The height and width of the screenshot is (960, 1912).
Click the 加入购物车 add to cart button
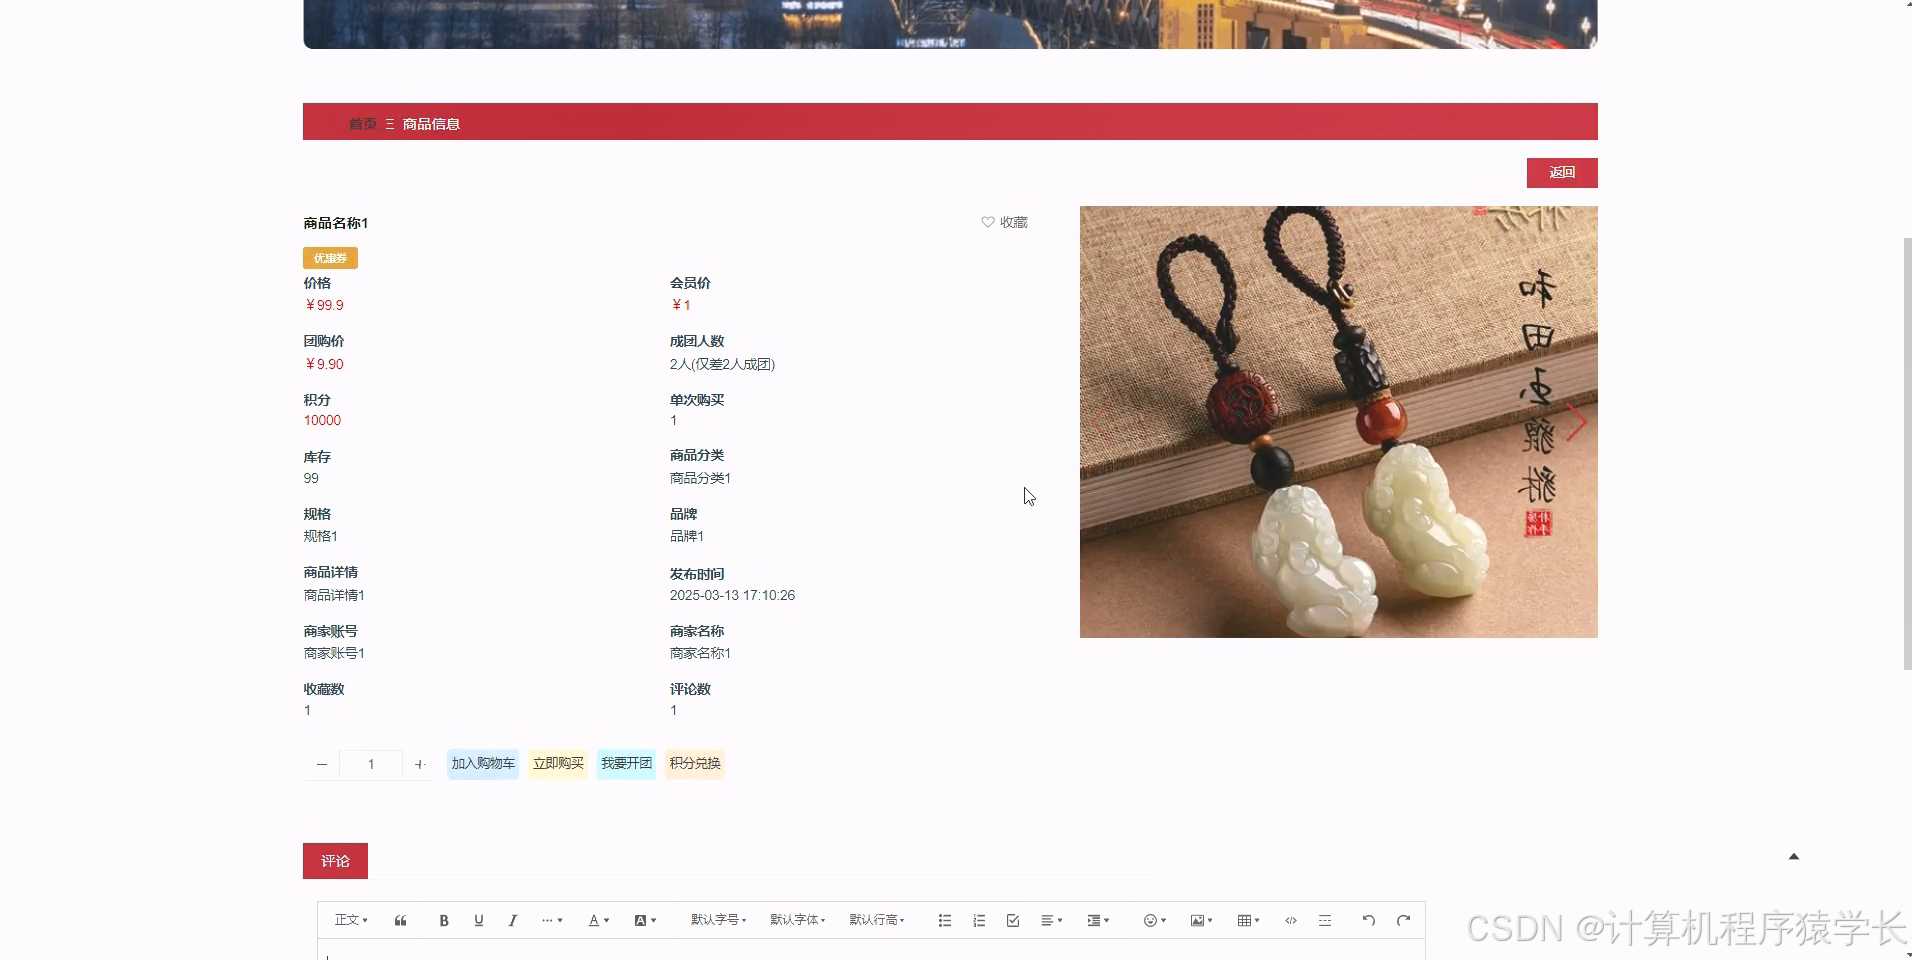point(482,763)
